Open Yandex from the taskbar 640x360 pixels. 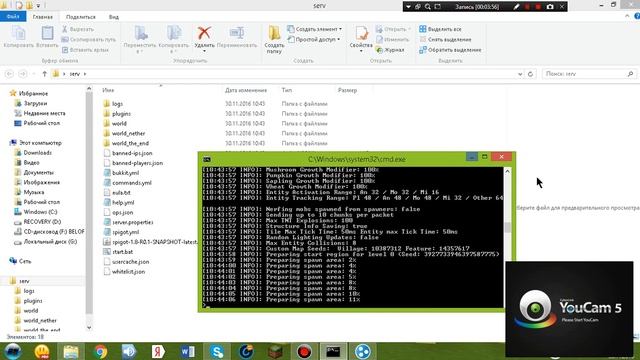(158, 351)
